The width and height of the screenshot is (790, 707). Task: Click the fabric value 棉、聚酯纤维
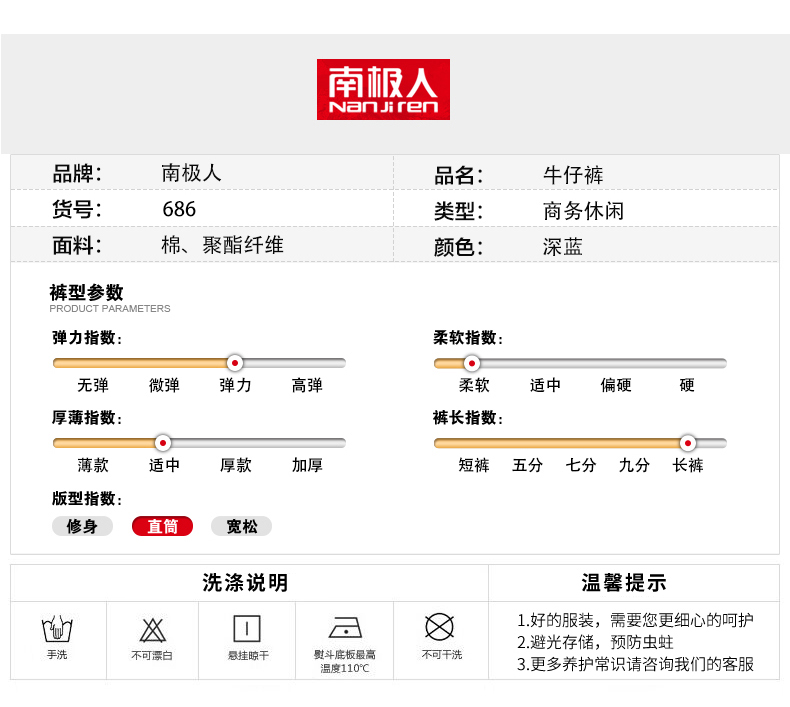click(222, 245)
